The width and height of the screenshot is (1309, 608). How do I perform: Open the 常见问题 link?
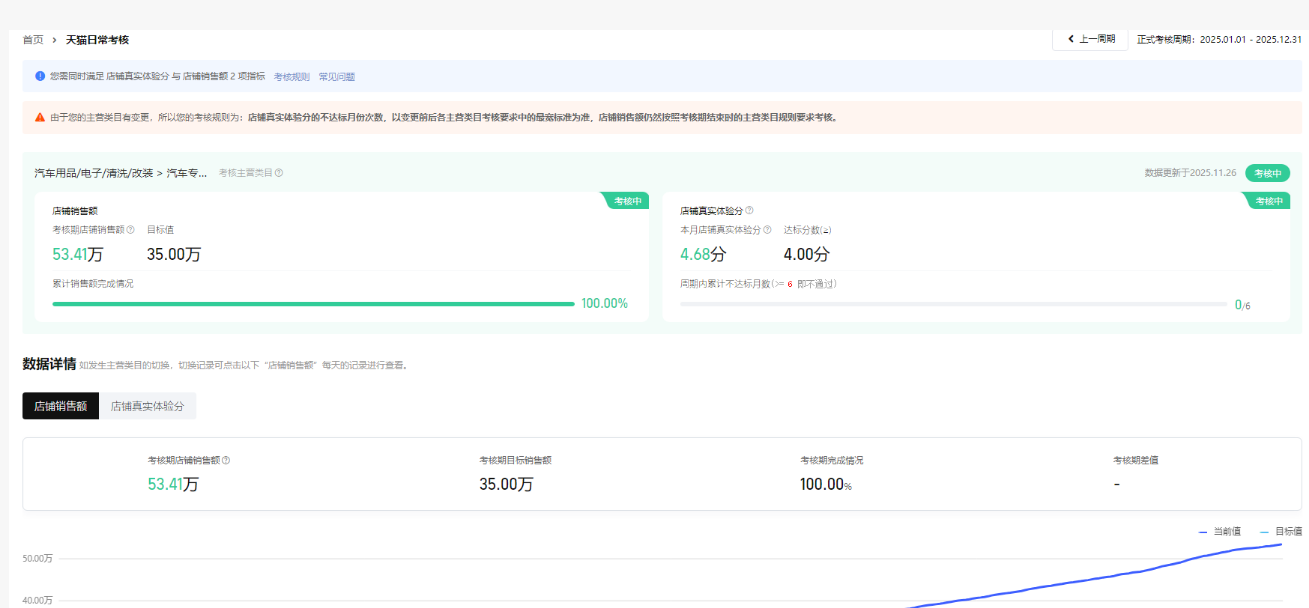coord(337,77)
